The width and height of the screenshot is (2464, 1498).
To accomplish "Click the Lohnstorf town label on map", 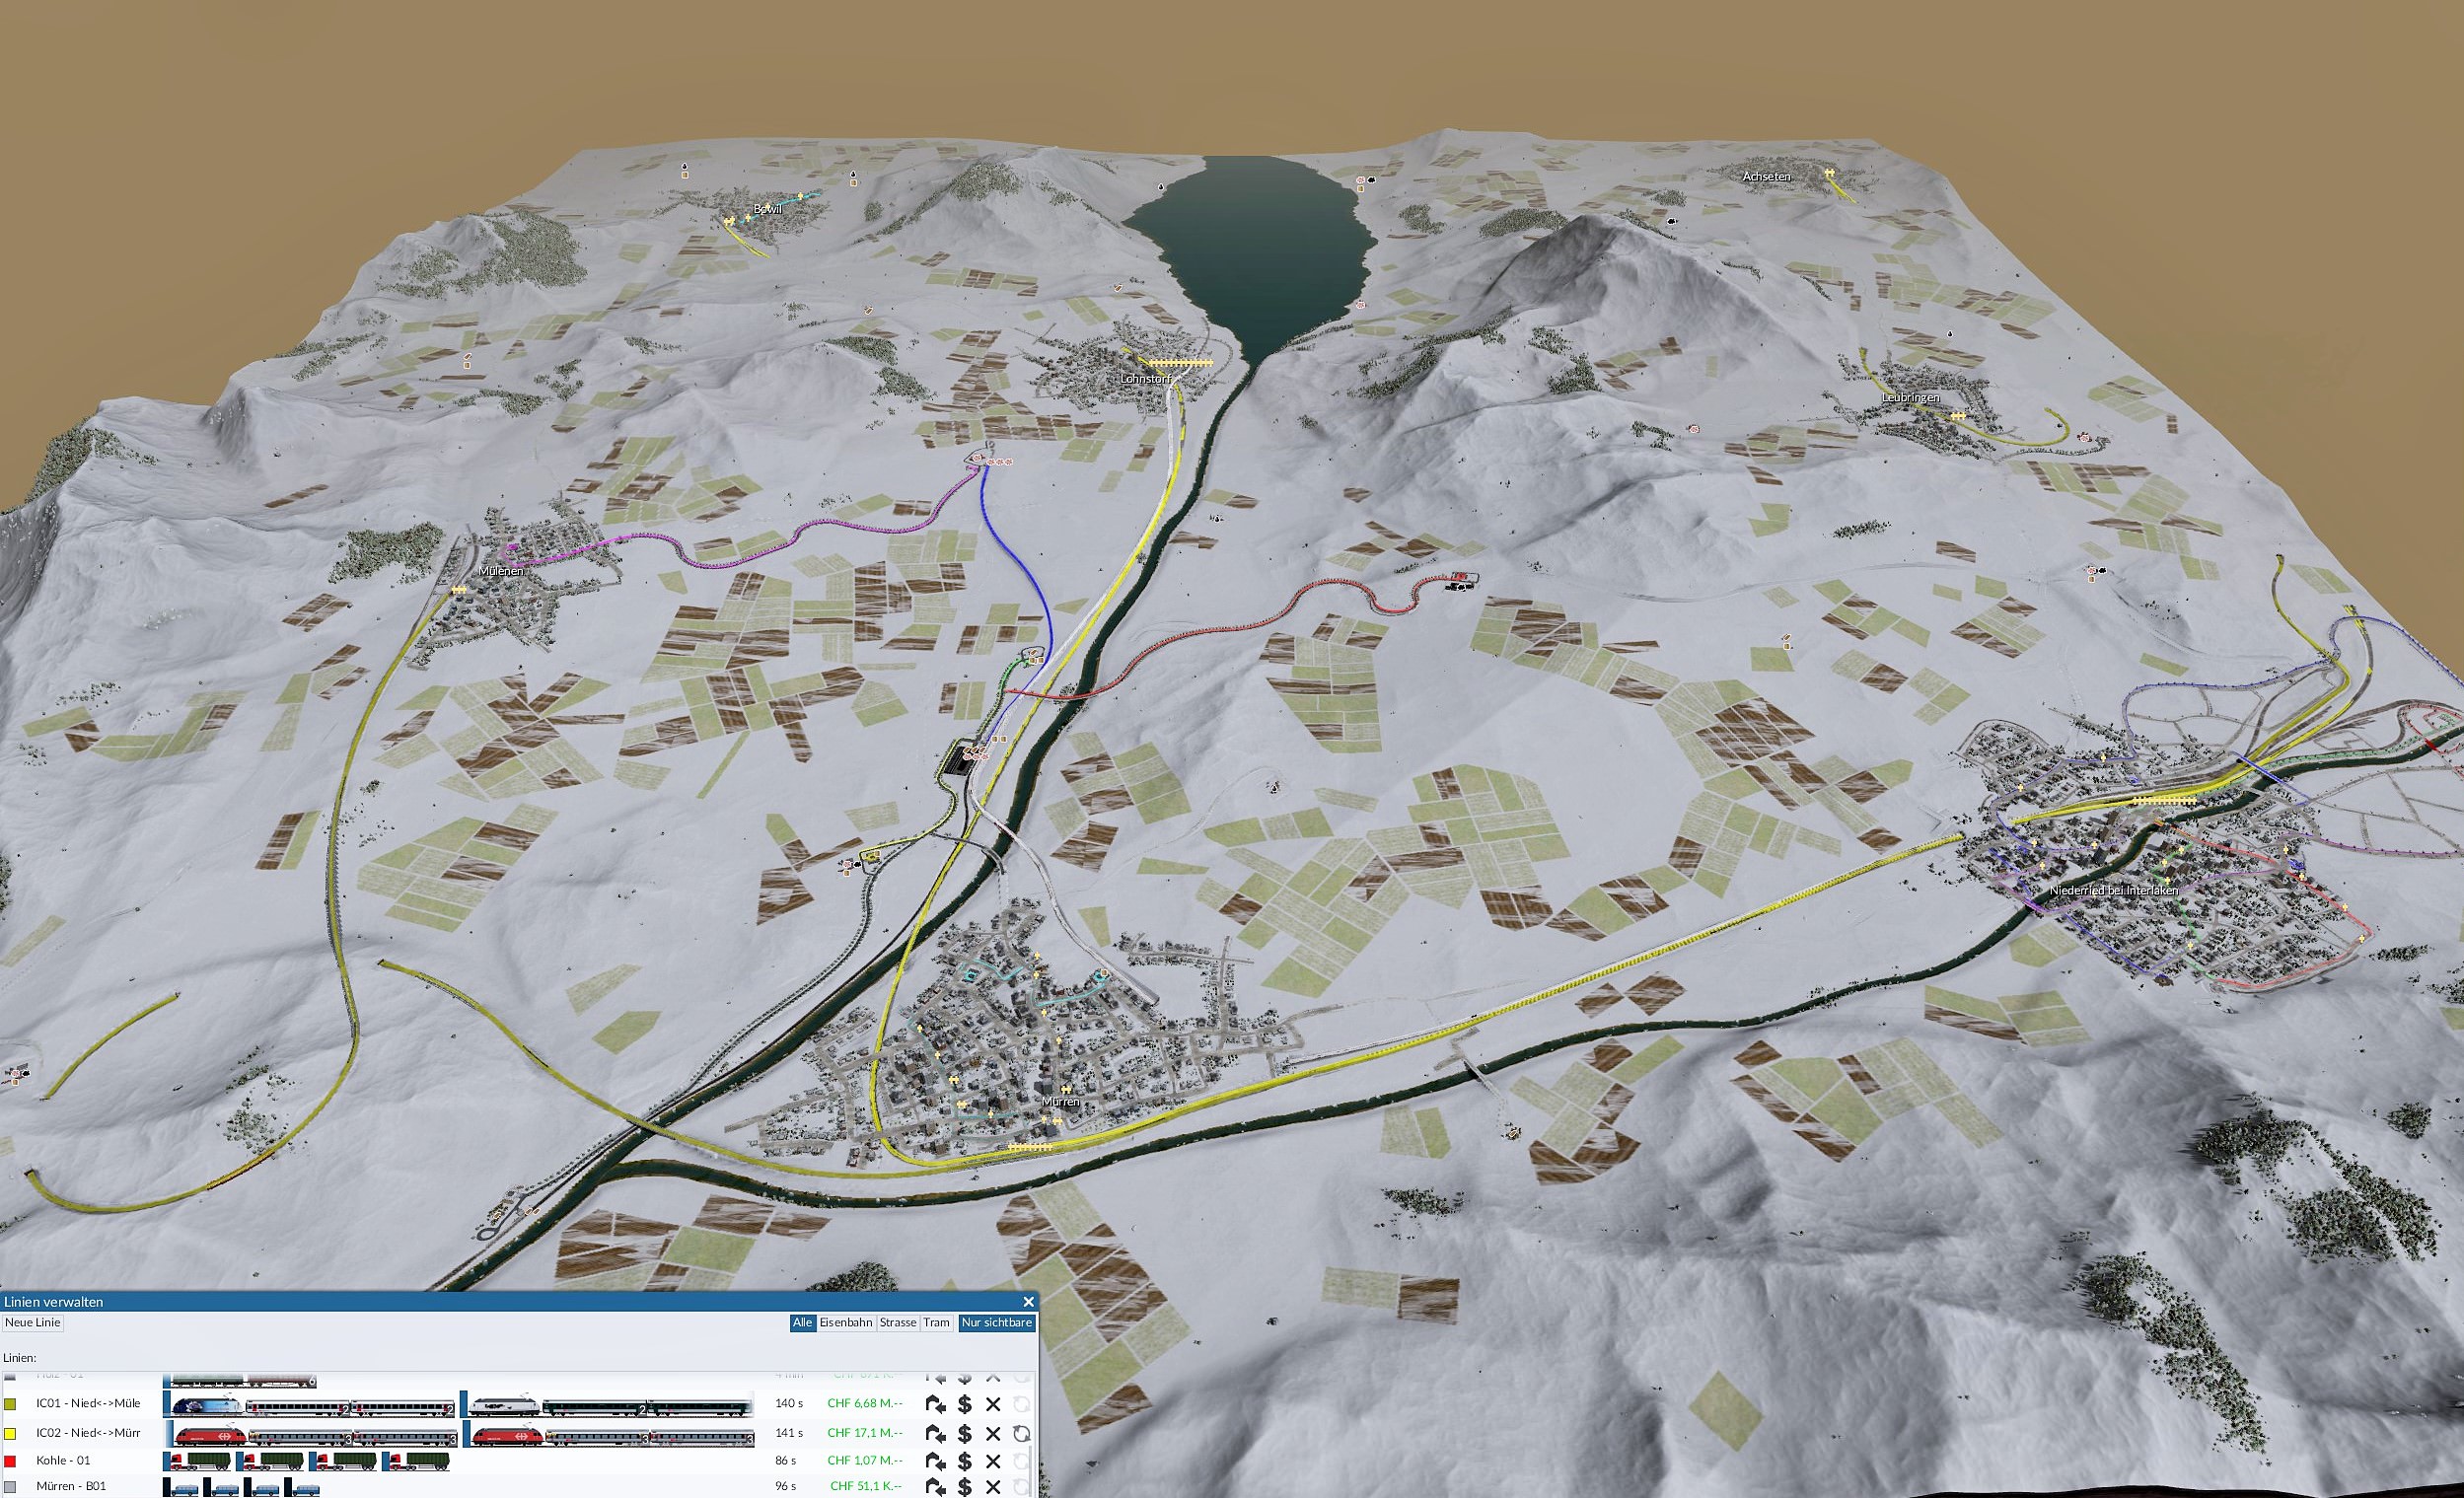I will click(1146, 379).
